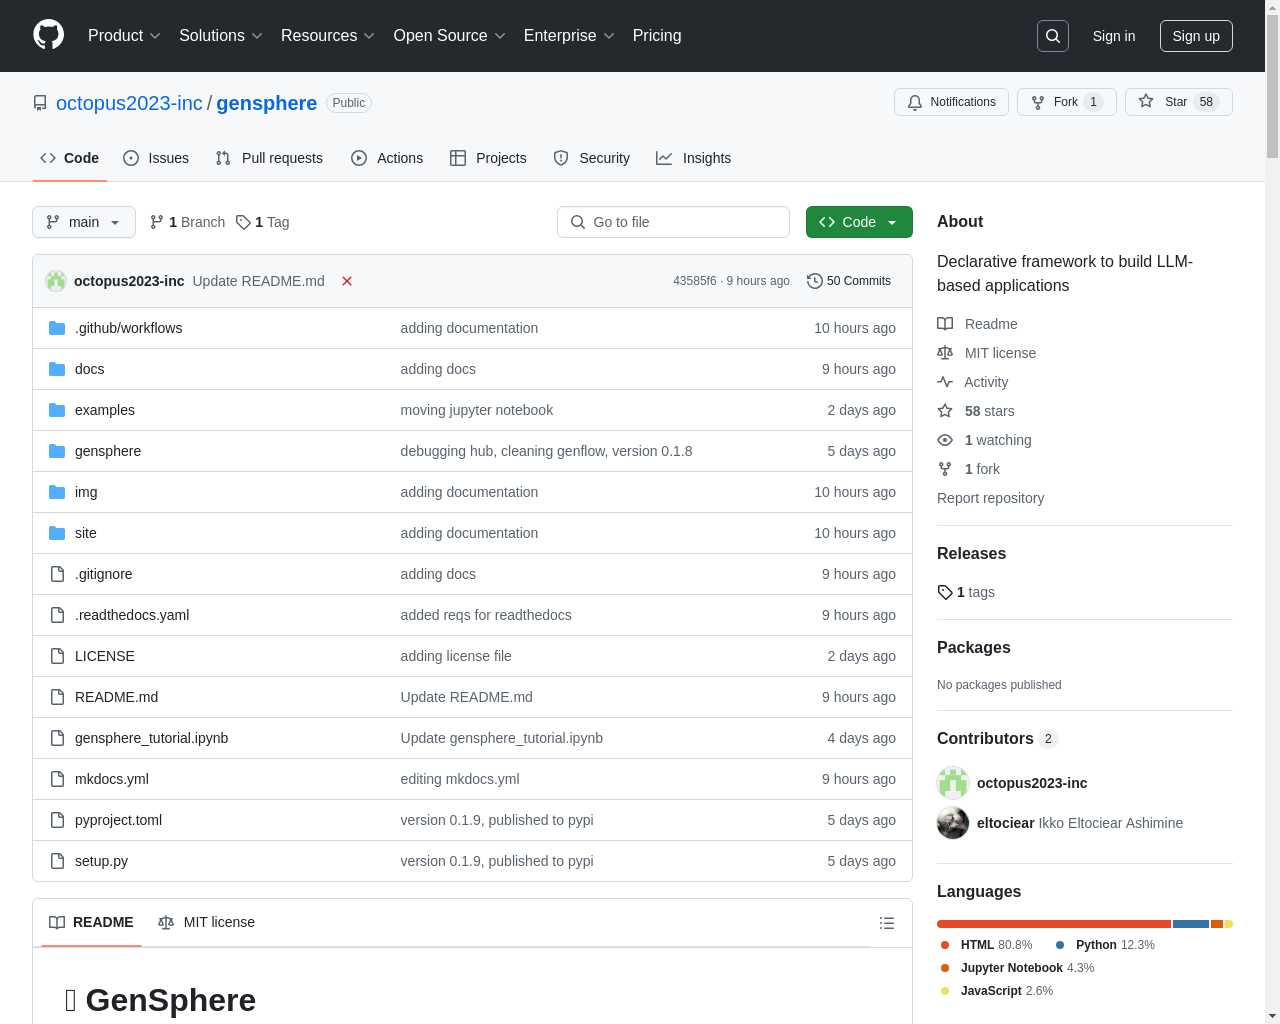Open the gensphere_tutorial.ipynb file
Screen dimensions: 1280x1024
pyautogui.click(x=151, y=738)
